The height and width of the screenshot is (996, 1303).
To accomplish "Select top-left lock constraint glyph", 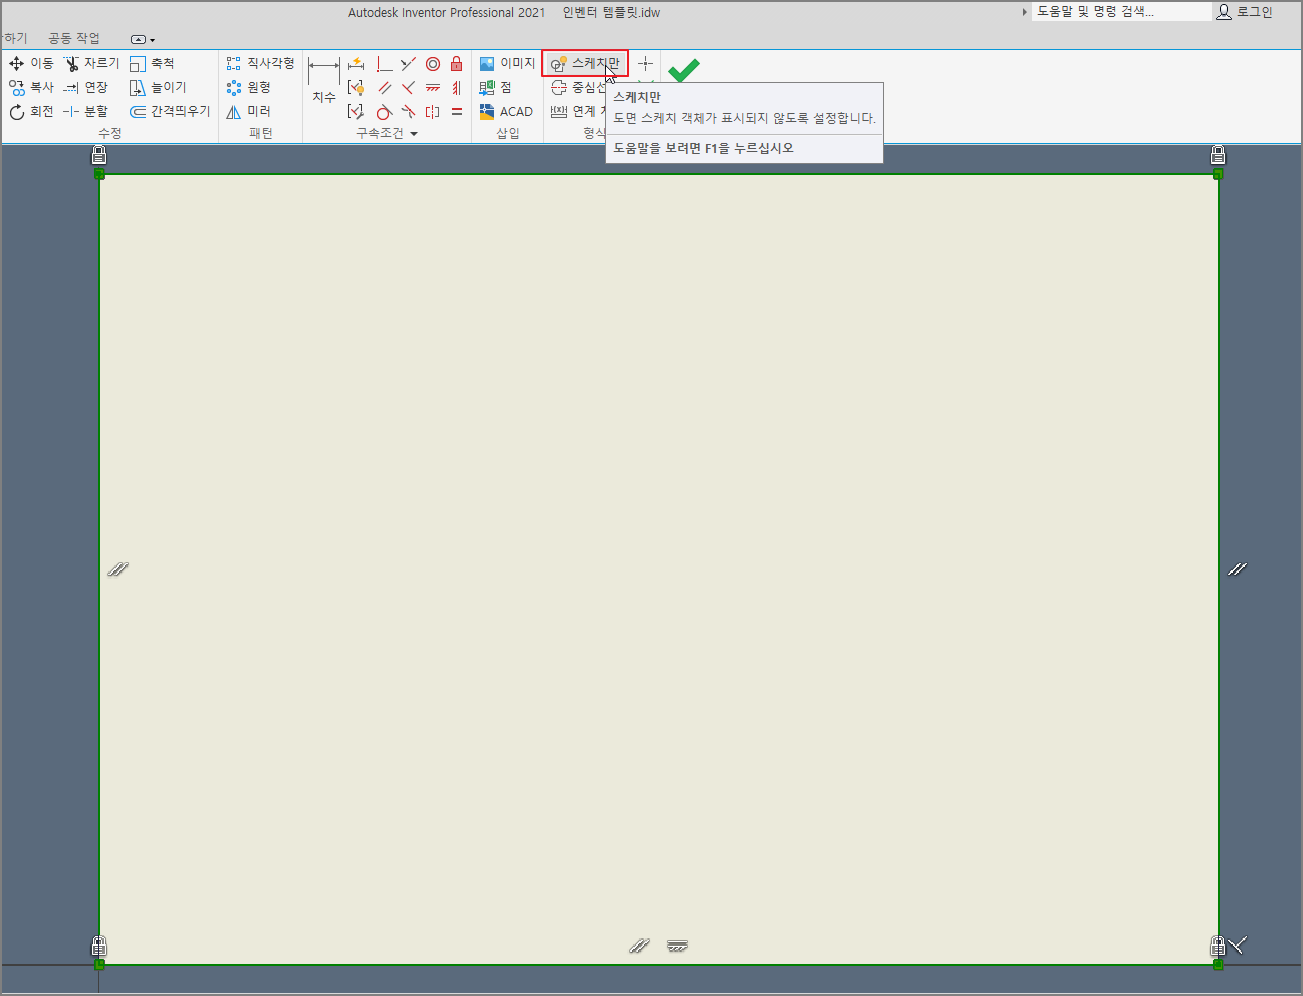I will pos(99,154).
